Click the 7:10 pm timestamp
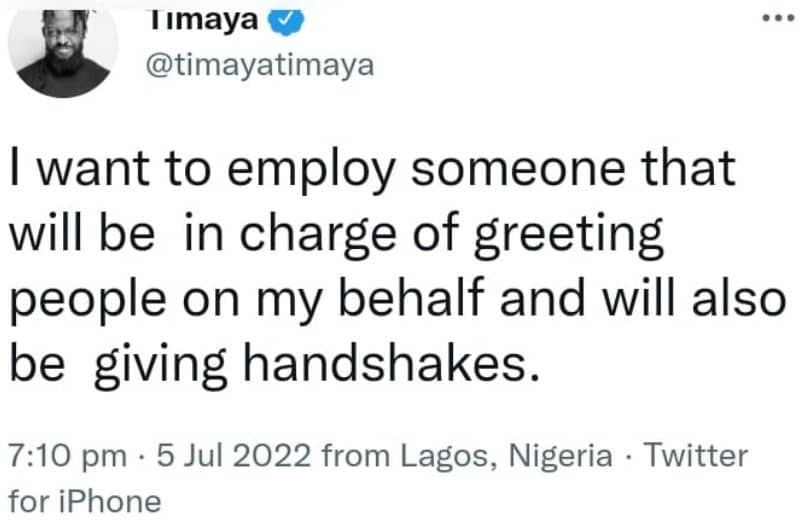The image size is (802, 525). (66, 456)
